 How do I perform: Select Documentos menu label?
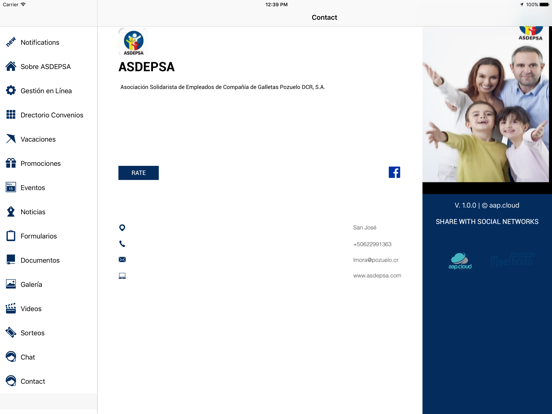tap(40, 260)
